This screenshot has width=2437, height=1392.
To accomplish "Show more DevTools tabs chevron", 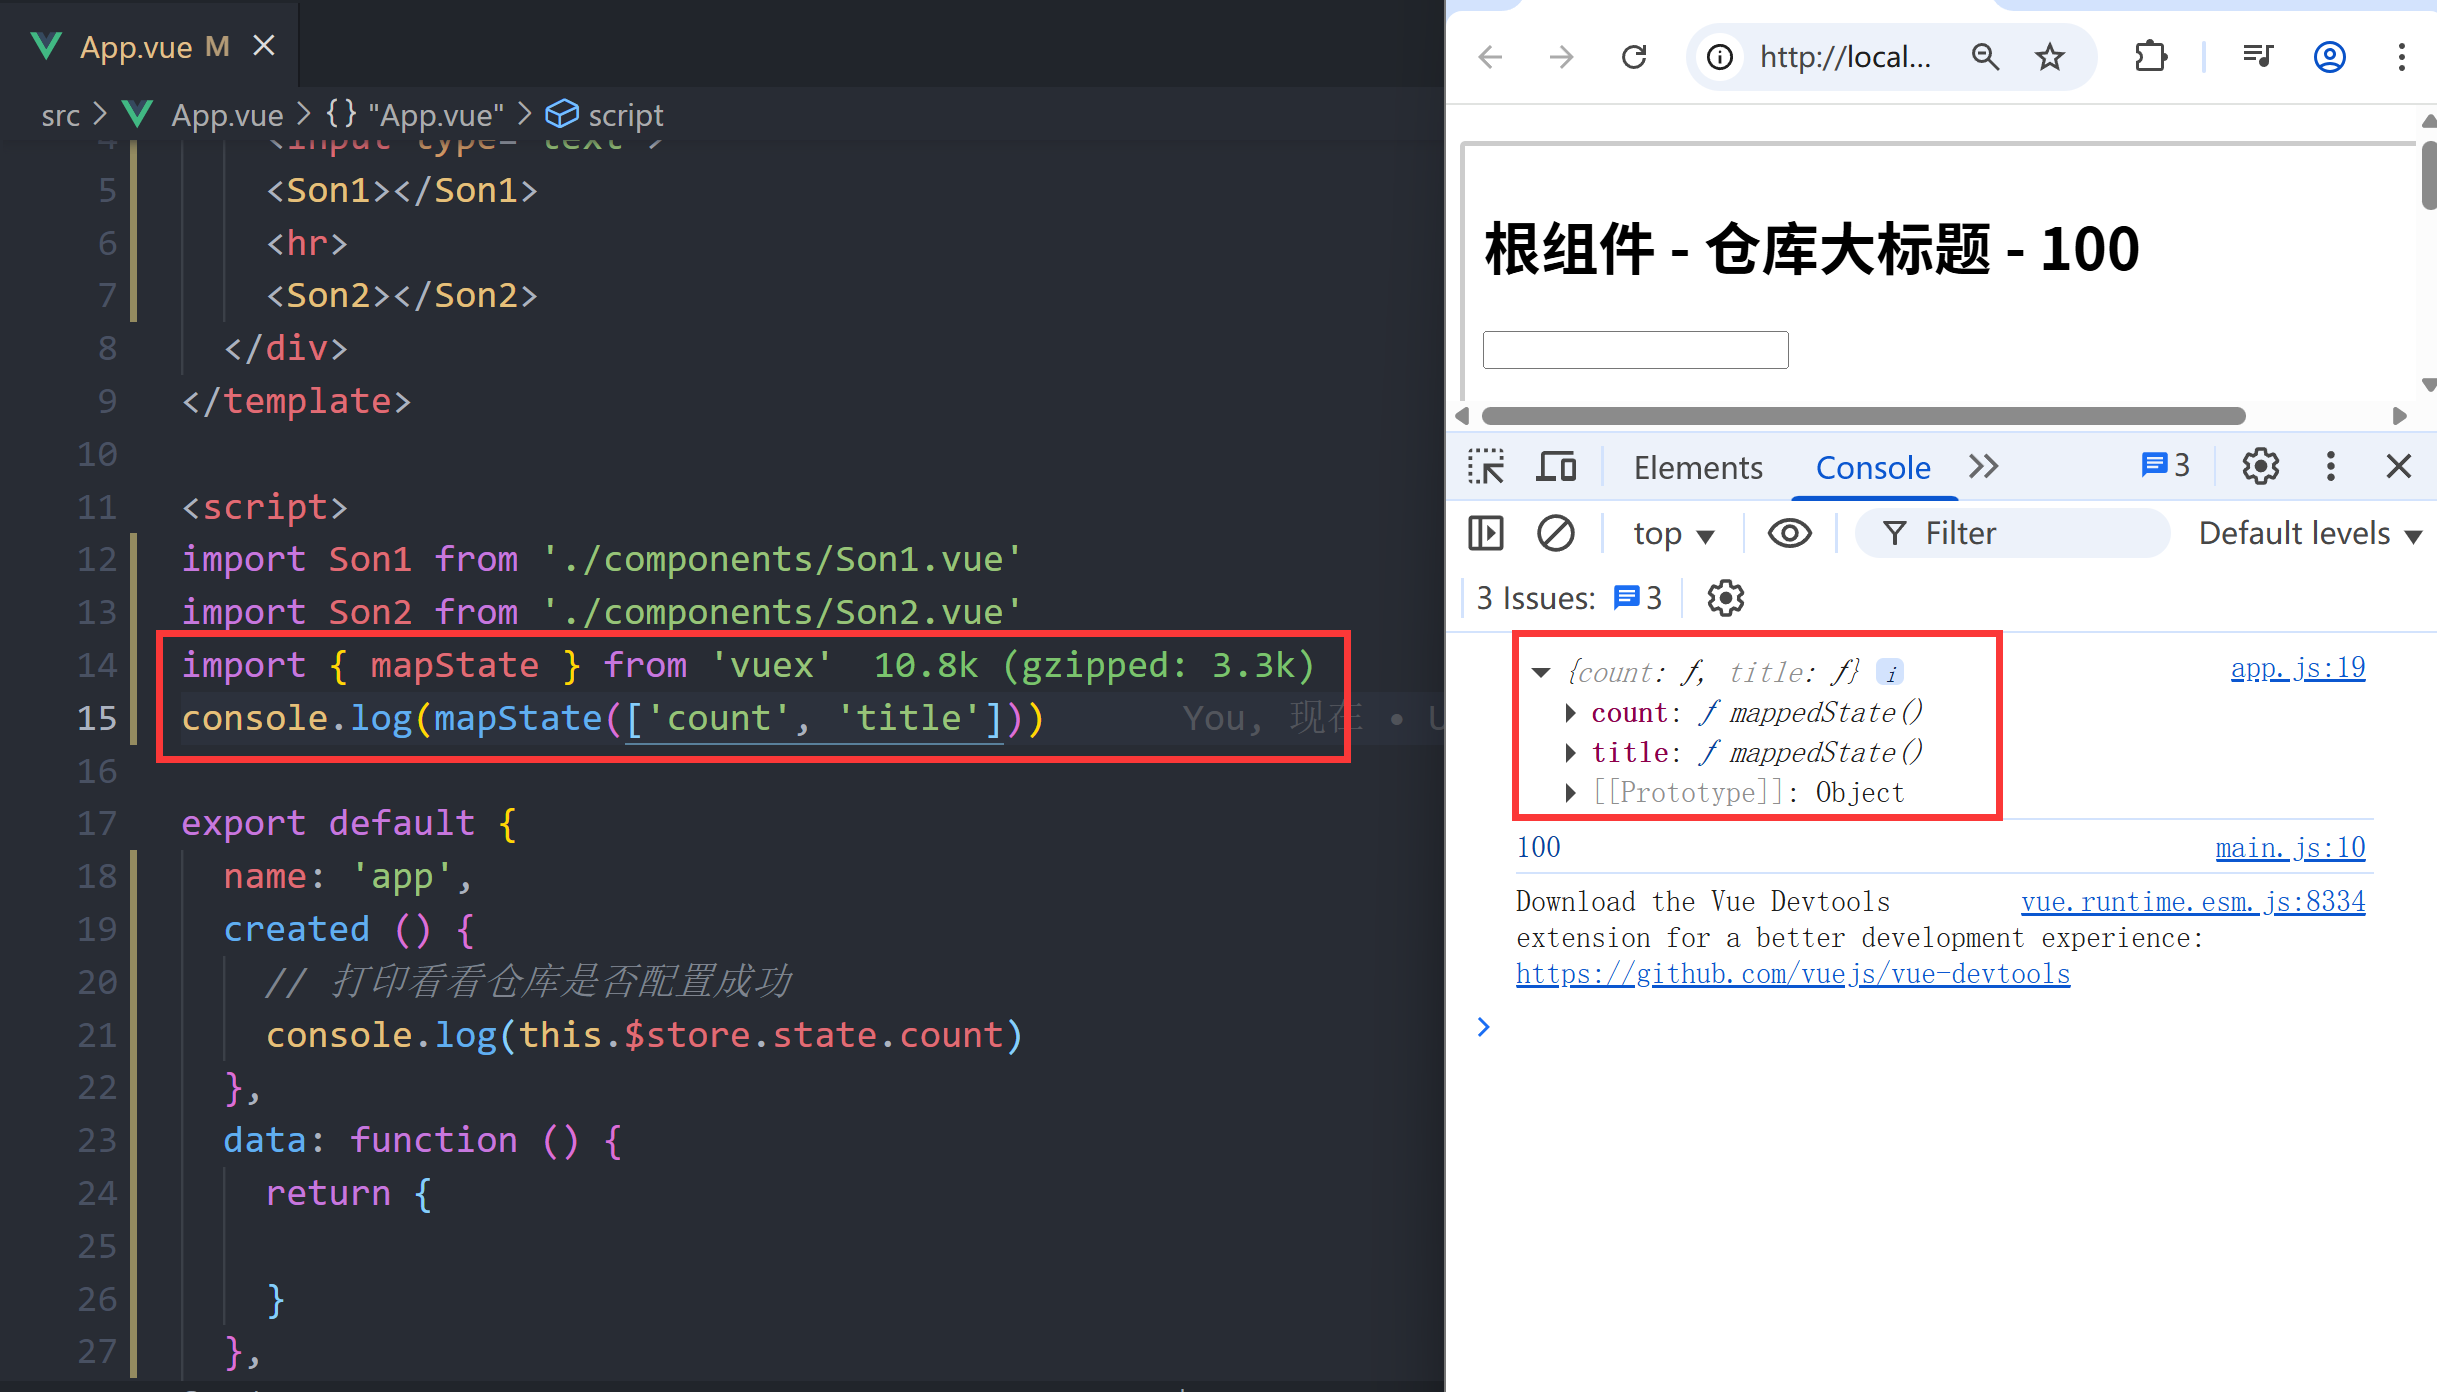I will pyautogui.click(x=1983, y=467).
